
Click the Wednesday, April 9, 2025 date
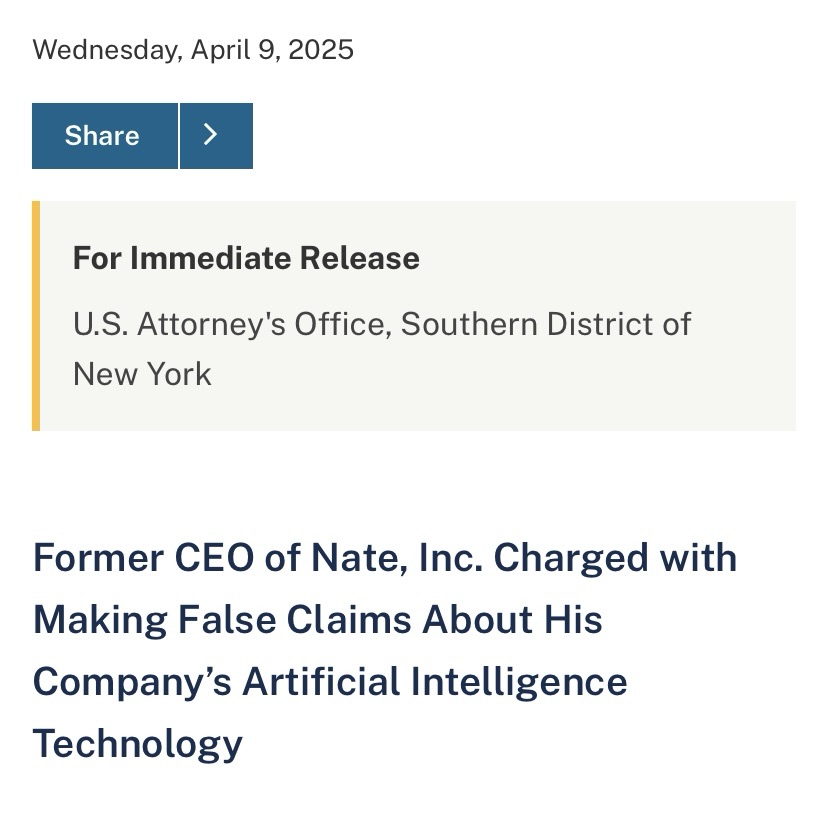coord(193,50)
